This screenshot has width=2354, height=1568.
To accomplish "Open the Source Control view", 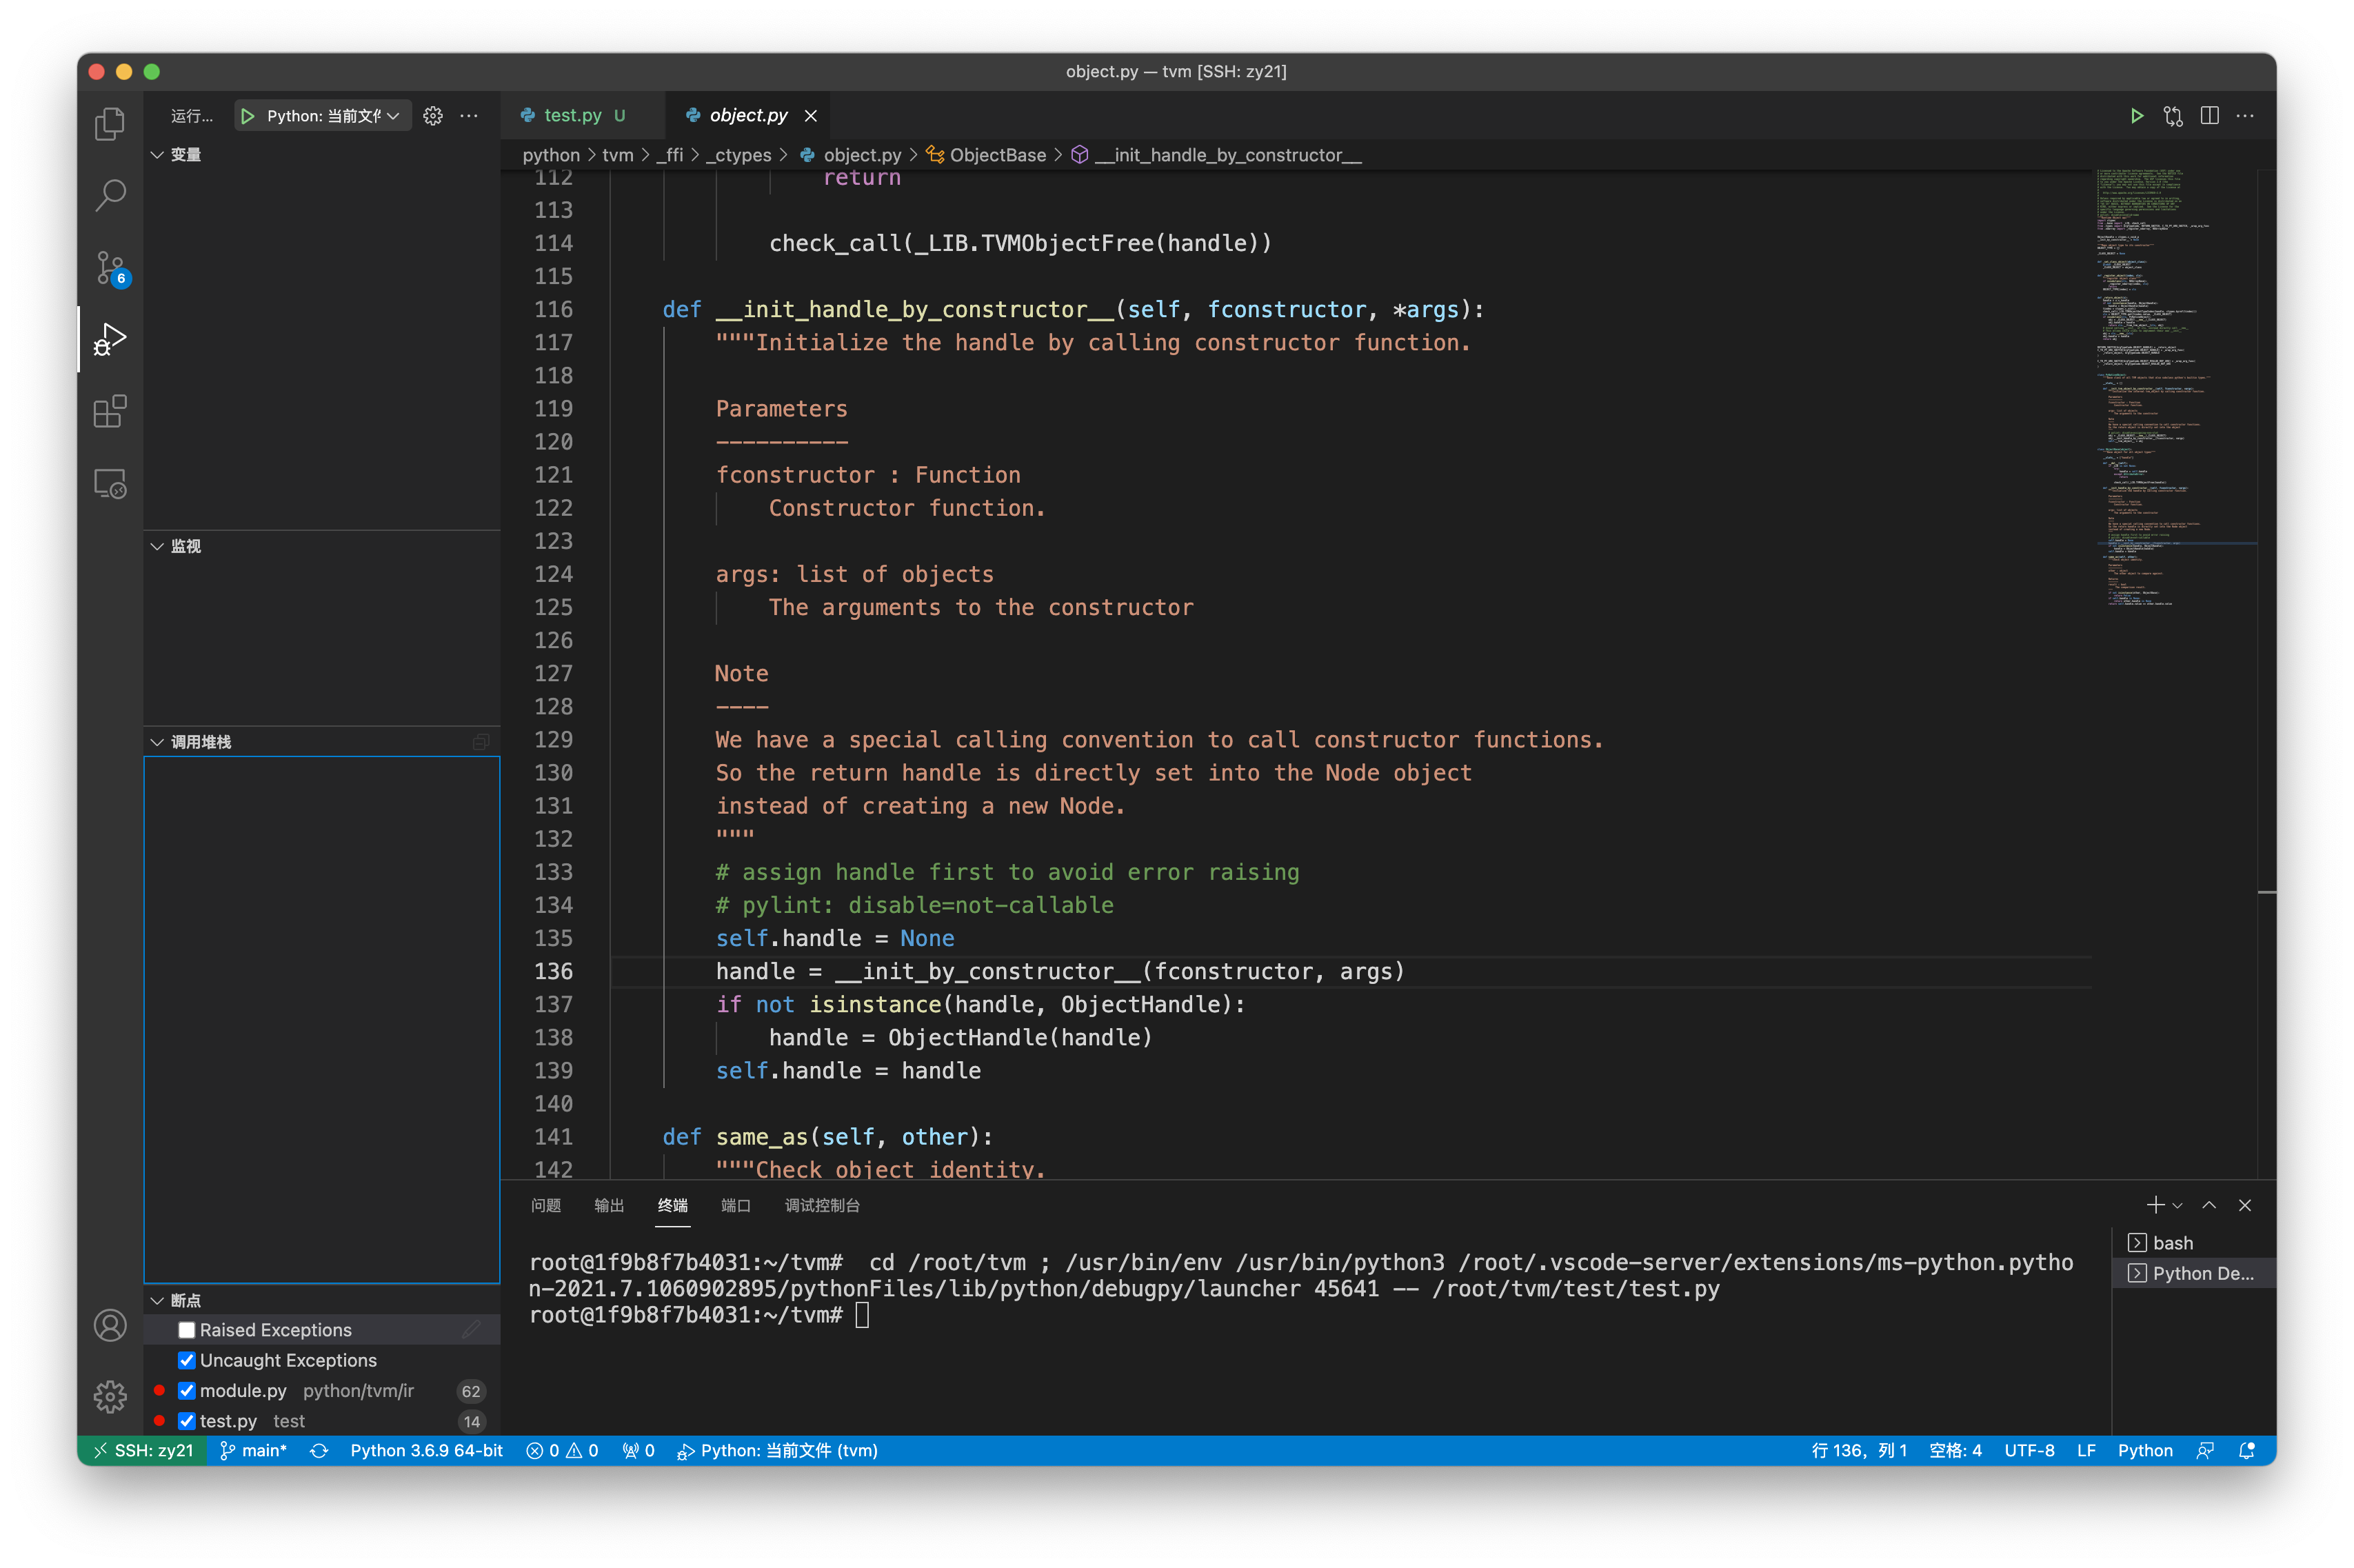I will [x=110, y=268].
